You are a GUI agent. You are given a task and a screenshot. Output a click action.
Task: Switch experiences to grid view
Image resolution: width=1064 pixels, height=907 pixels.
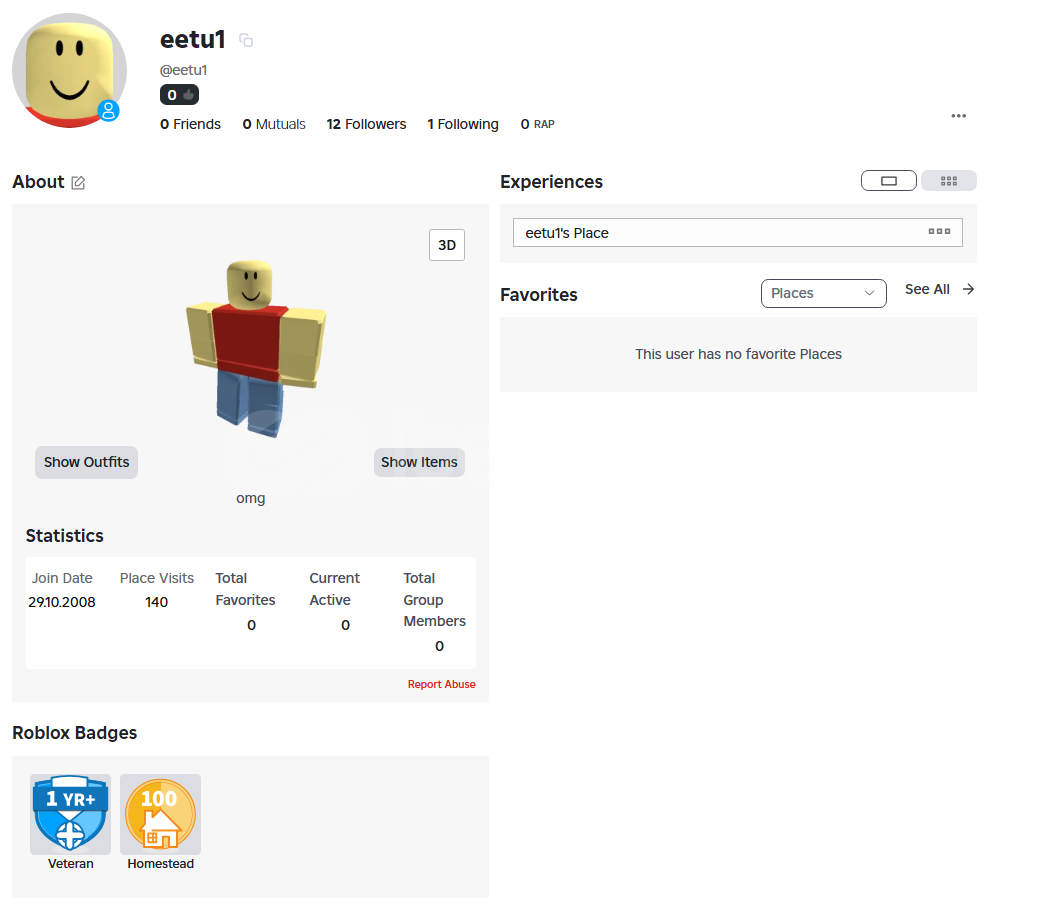[x=949, y=180]
